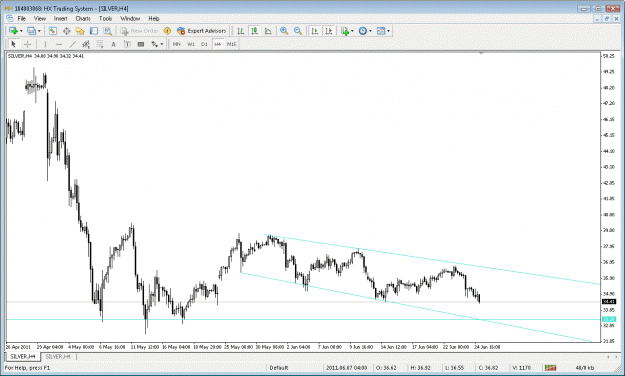Click the dark rectangle icon beside Text Label

[141, 44]
